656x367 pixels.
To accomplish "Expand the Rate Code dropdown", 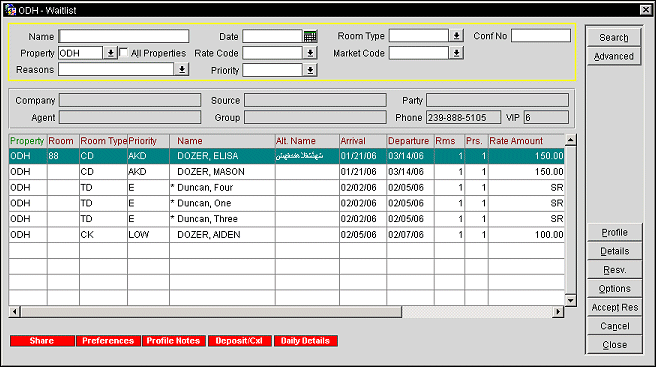I will 310,53.
